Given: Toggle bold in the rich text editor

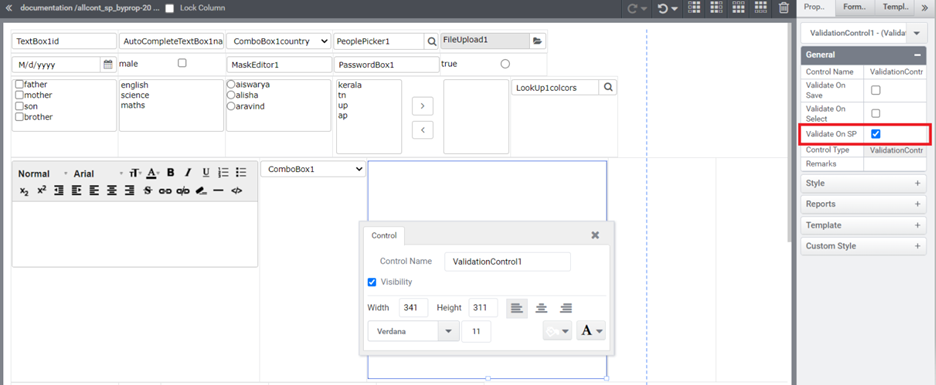Looking at the screenshot, I should (x=170, y=173).
